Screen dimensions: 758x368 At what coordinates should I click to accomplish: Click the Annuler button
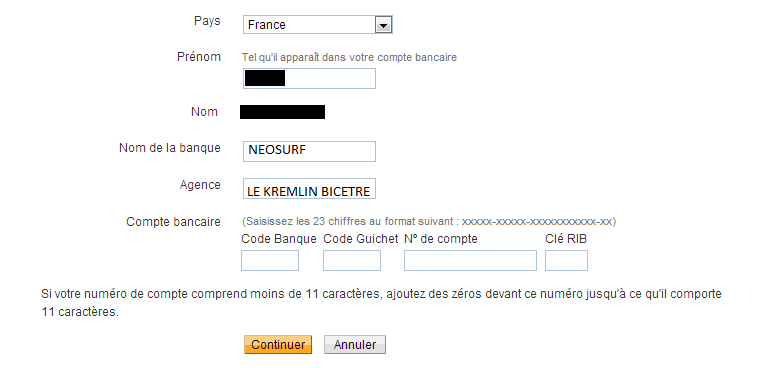pyautogui.click(x=355, y=345)
